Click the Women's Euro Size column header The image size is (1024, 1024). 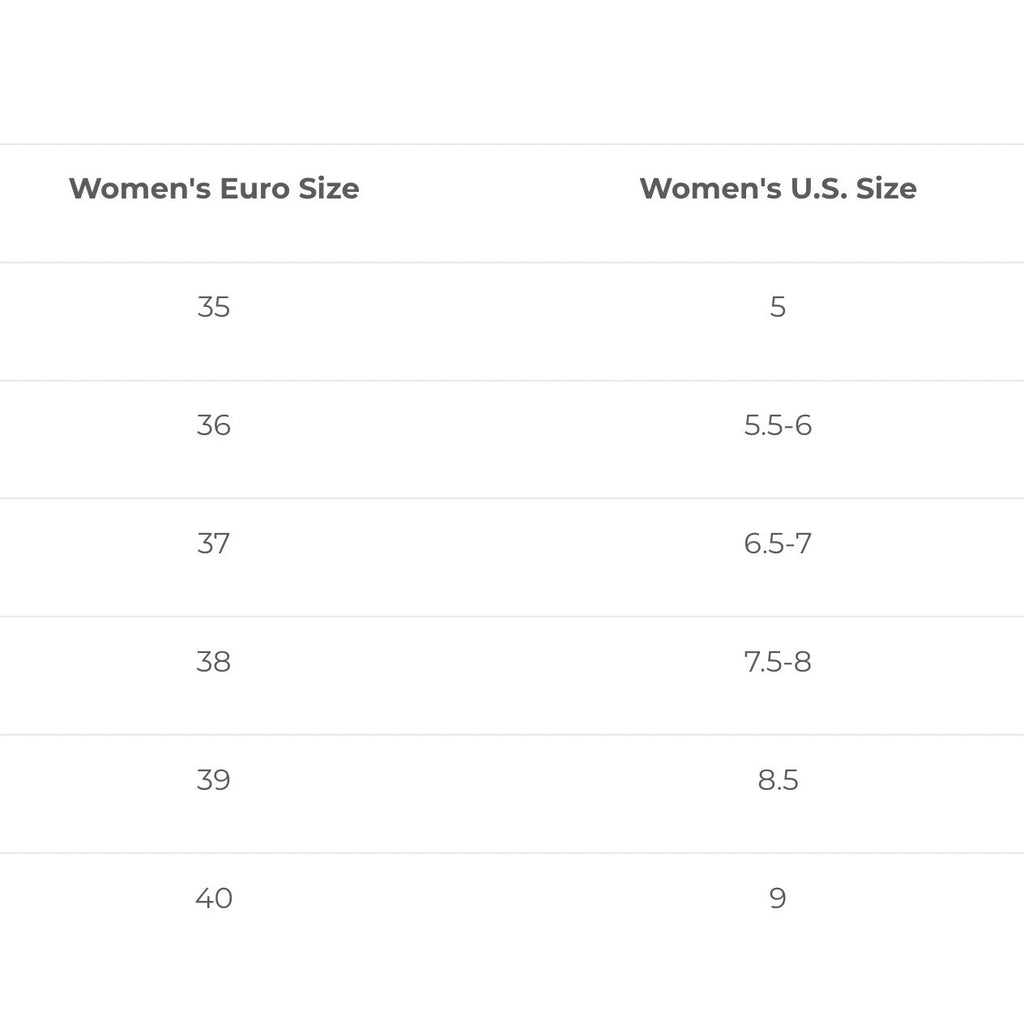[x=214, y=188]
